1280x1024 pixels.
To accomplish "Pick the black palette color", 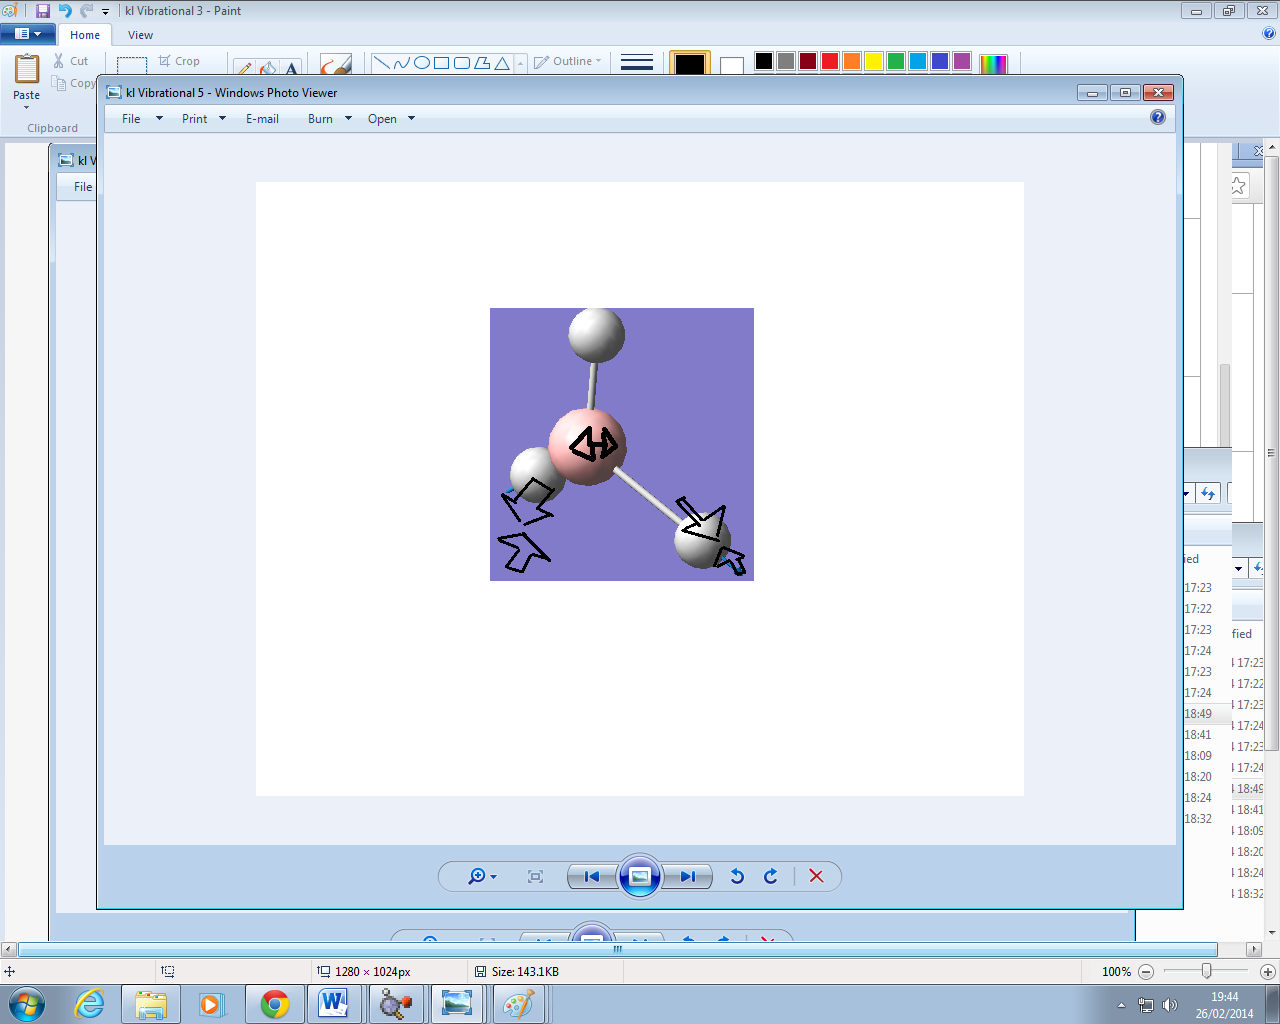I will 764,62.
